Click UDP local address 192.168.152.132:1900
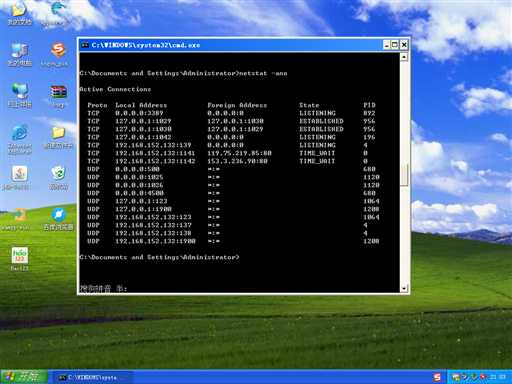The height and width of the screenshot is (384, 512). coord(155,241)
